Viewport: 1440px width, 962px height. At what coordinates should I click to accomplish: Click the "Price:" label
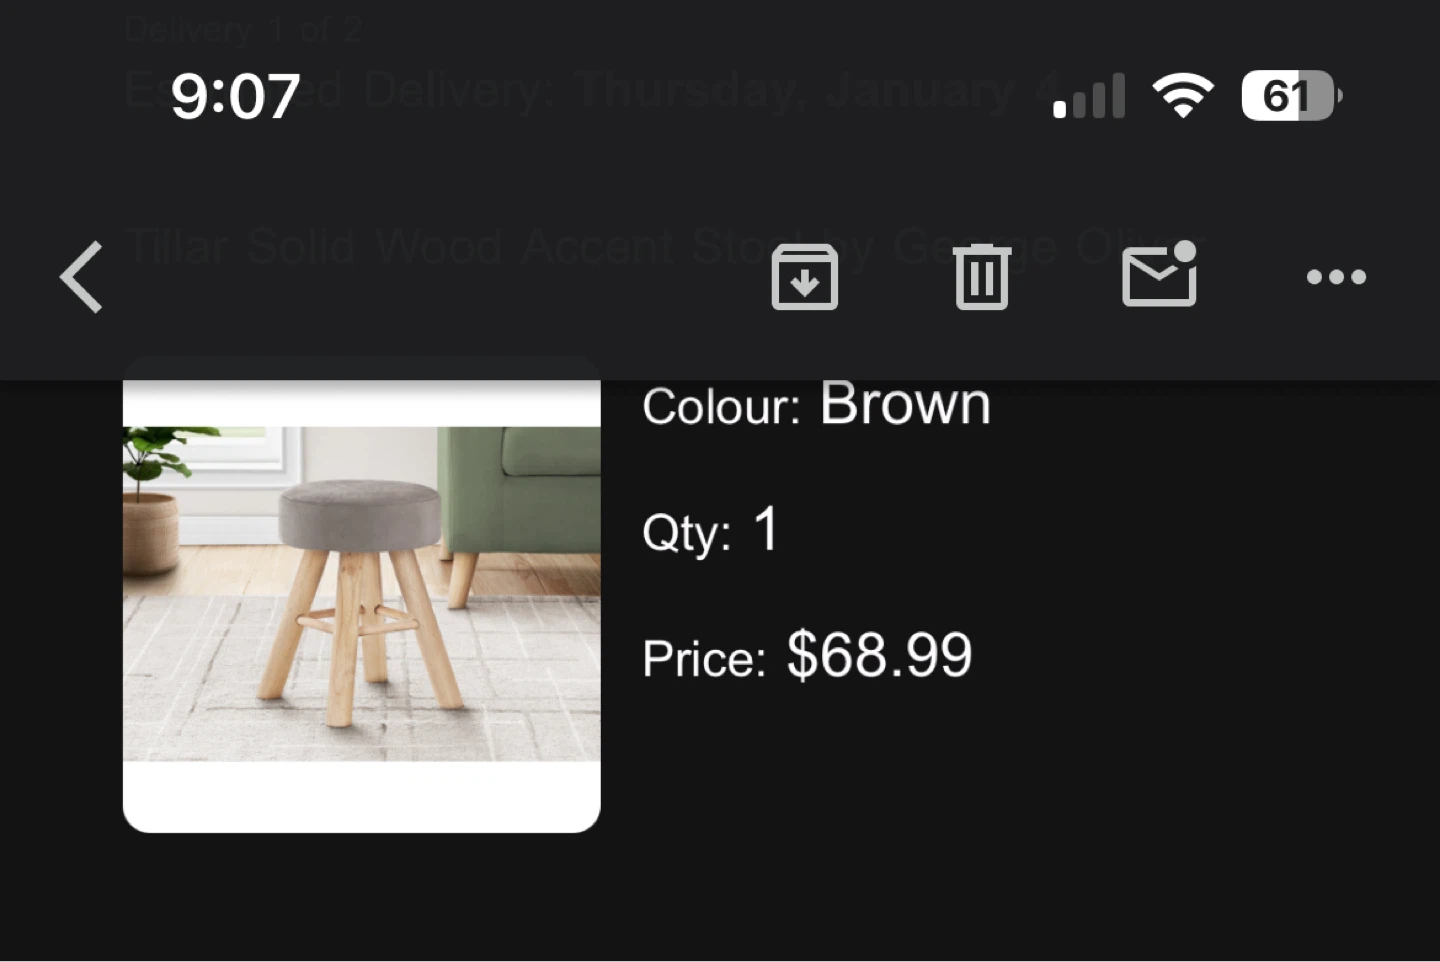pyautogui.click(x=704, y=659)
